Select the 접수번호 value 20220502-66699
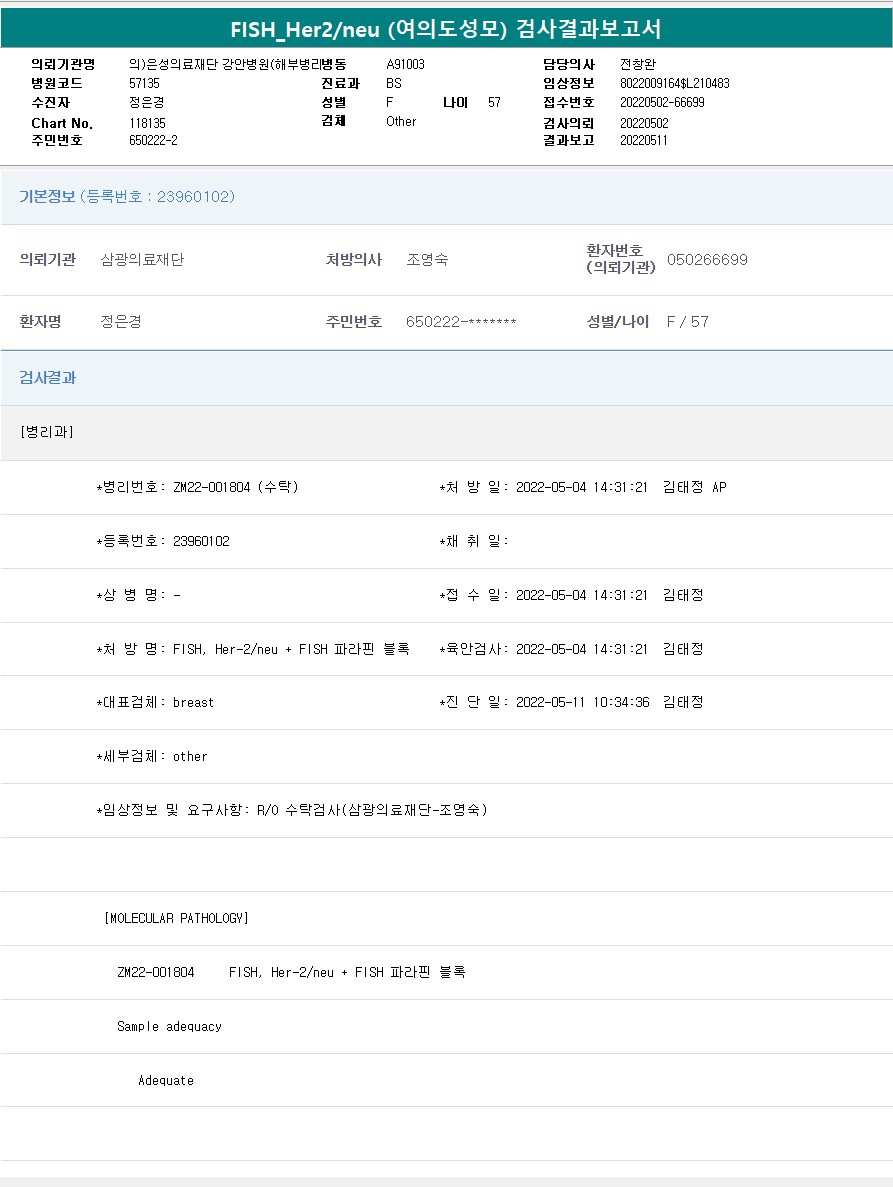 pos(662,102)
